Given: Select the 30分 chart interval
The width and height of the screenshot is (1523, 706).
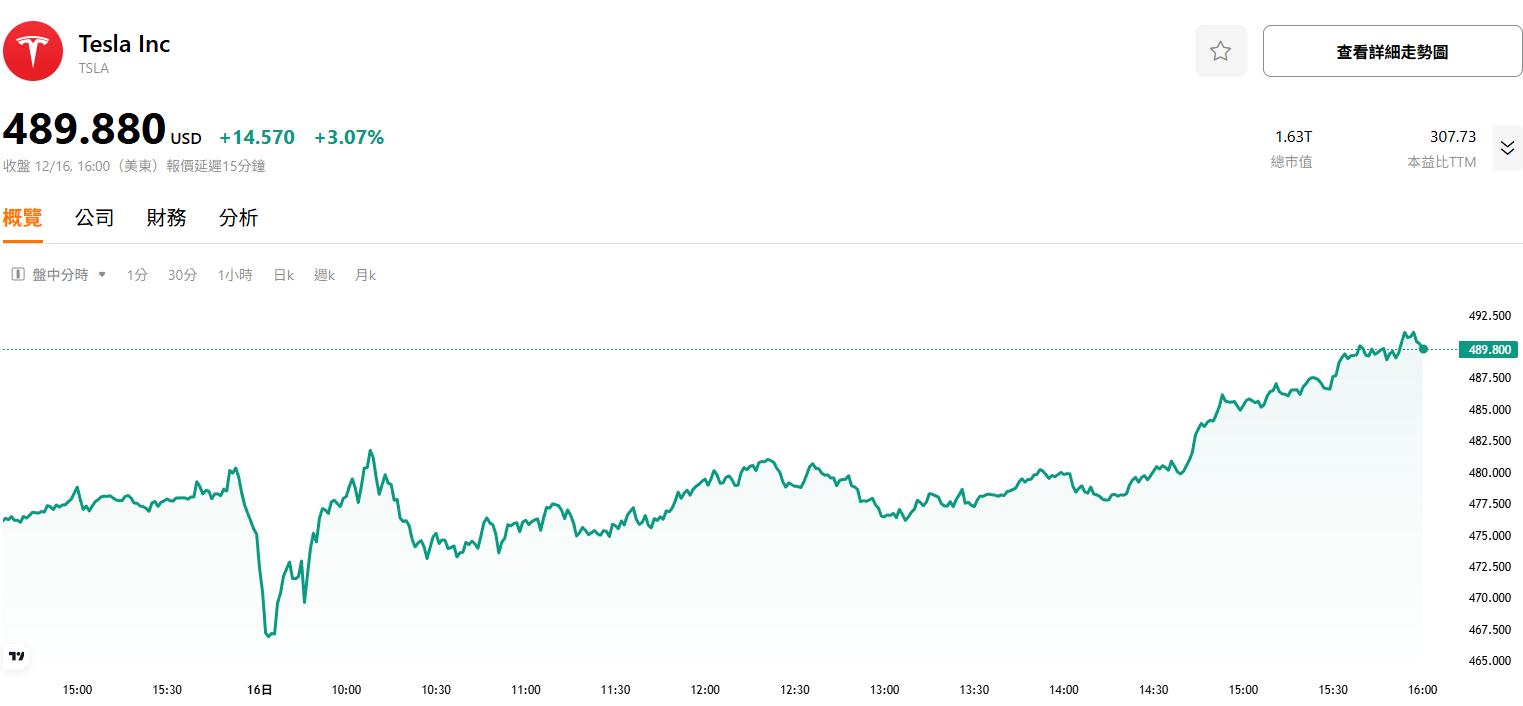Looking at the screenshot, I should pyautogui.click(x=182, y=274).
